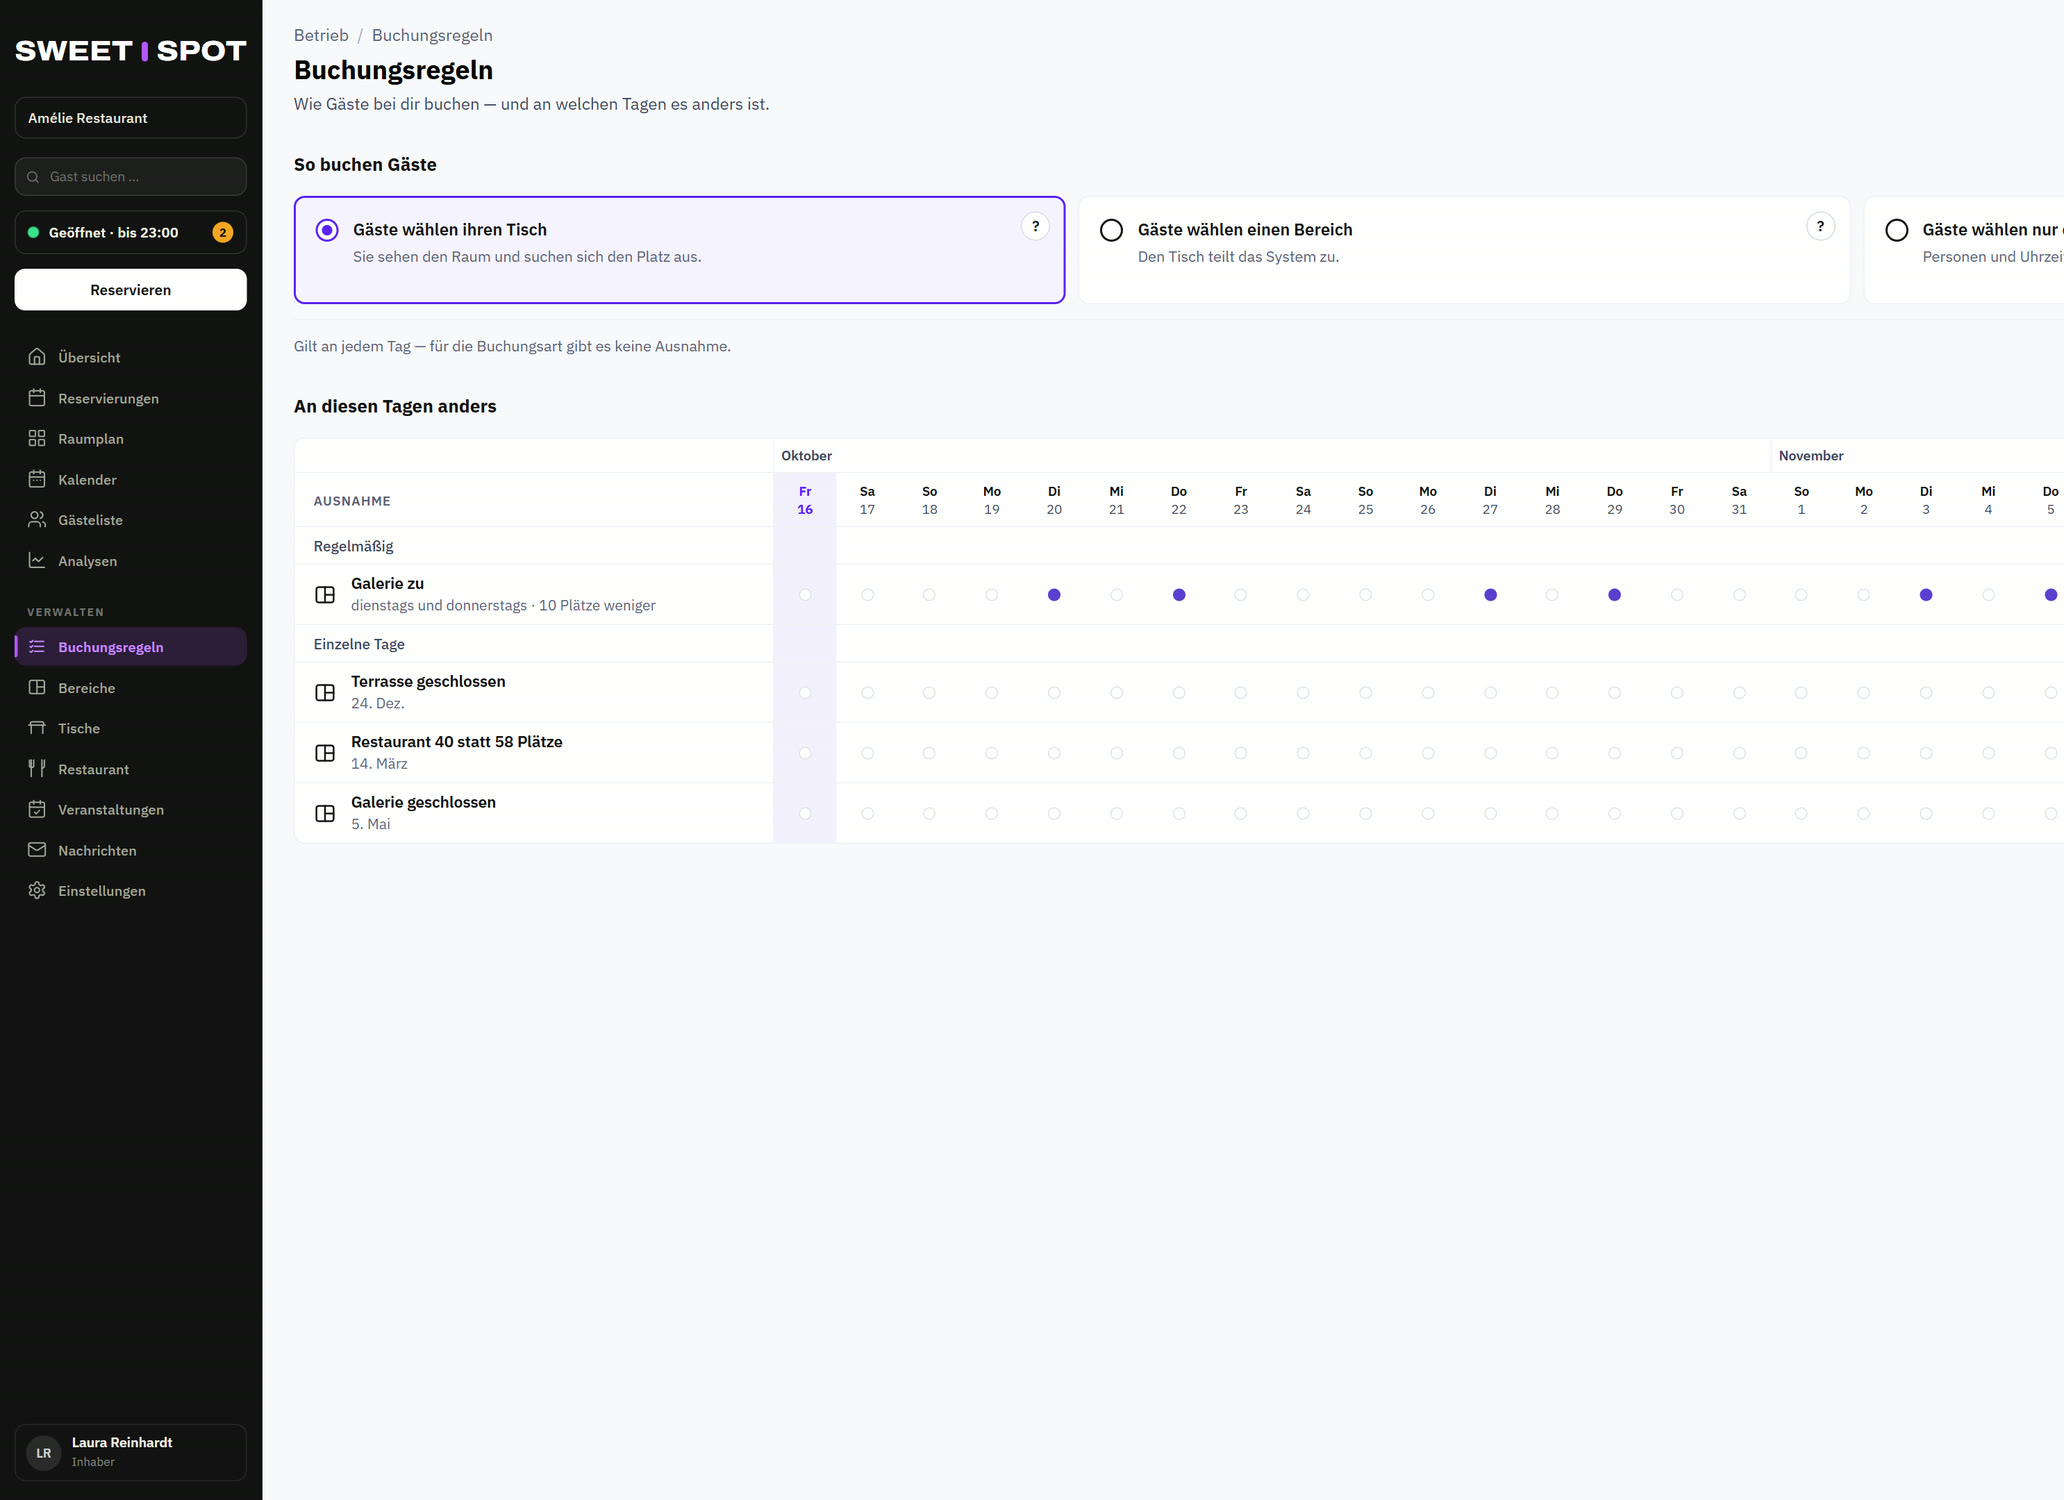Toggle Galerie zu dot for Do 22
The image size is (2064, 1500).
pos(1179,595)
